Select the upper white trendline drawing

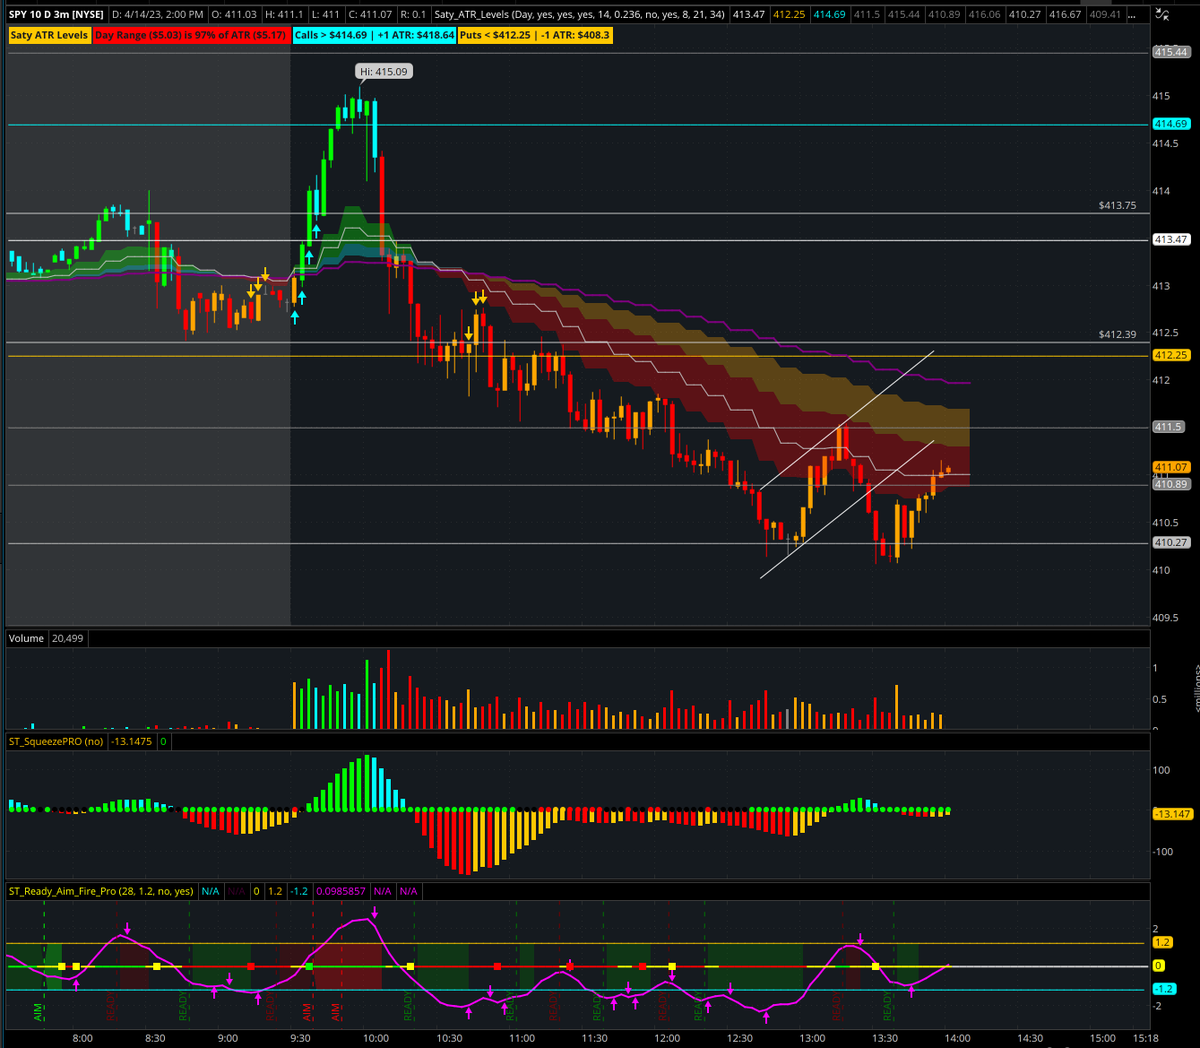[x=846, y=420]
